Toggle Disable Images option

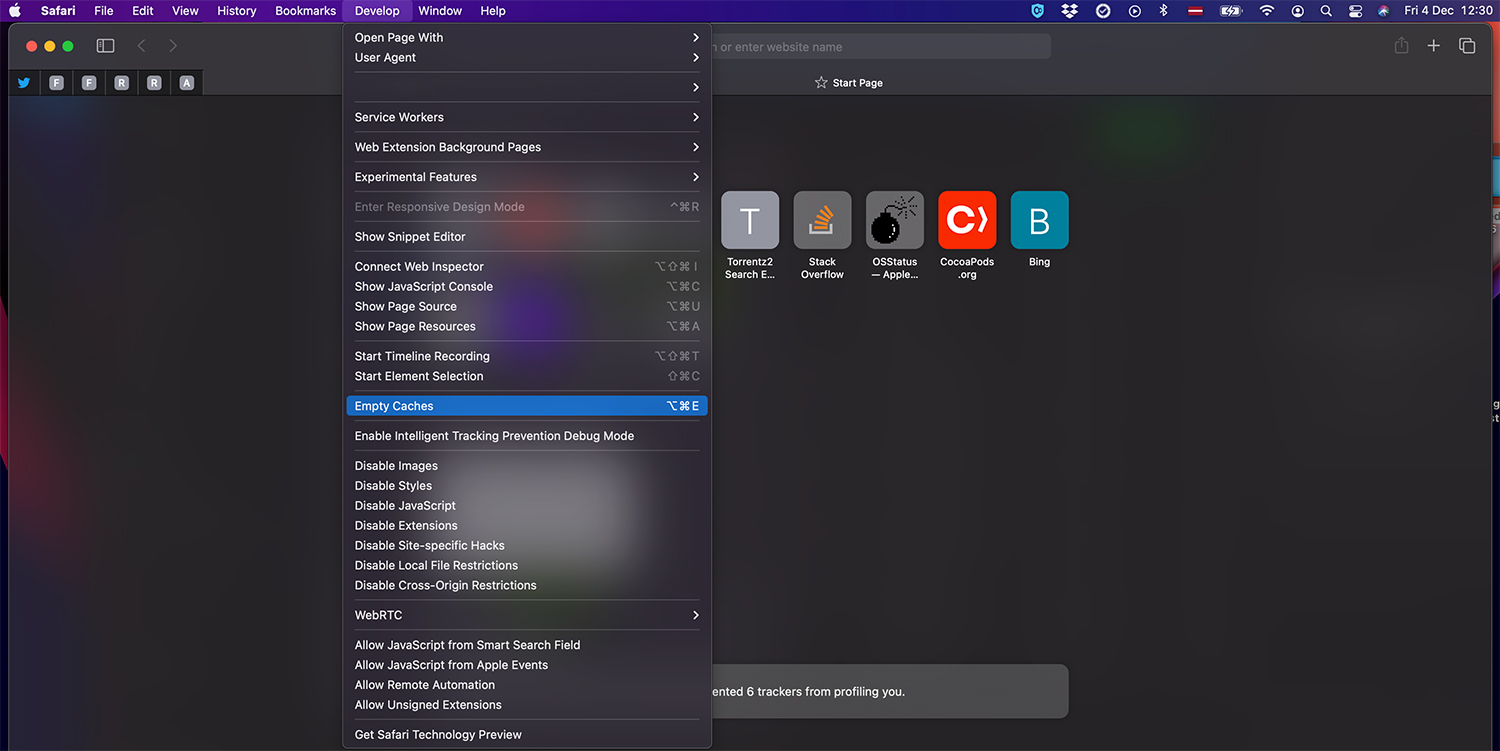click(396, 466)
